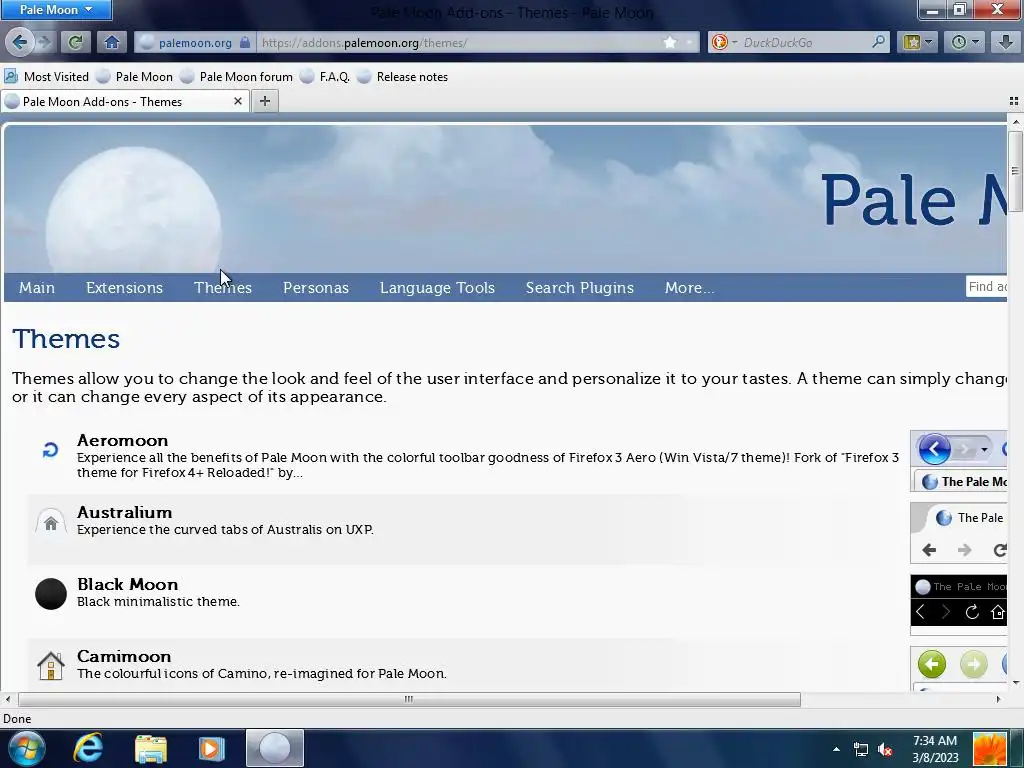This screenshot has height=768, width=1024.
Task: Open downloads via the down-arrow icon
Action: click(1006, 42)
